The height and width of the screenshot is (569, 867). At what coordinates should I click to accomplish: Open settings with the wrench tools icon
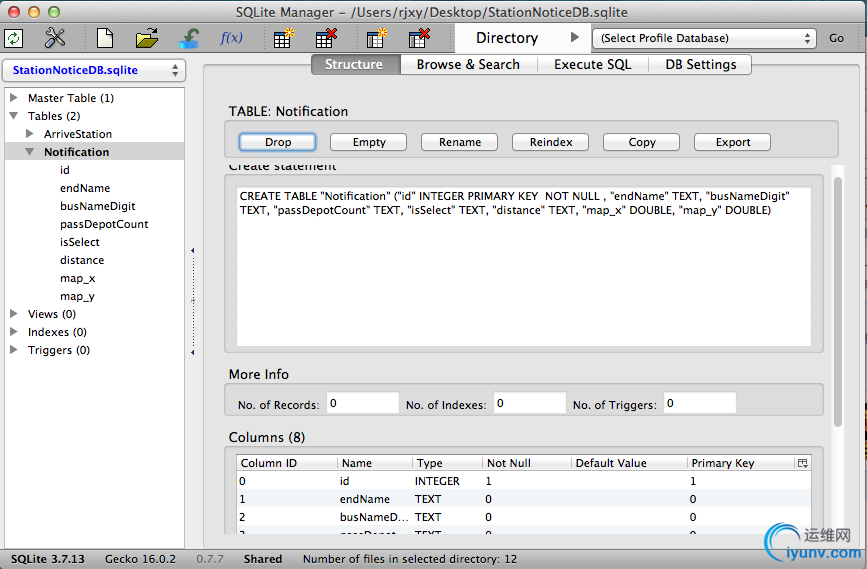[x=55, y=38]
